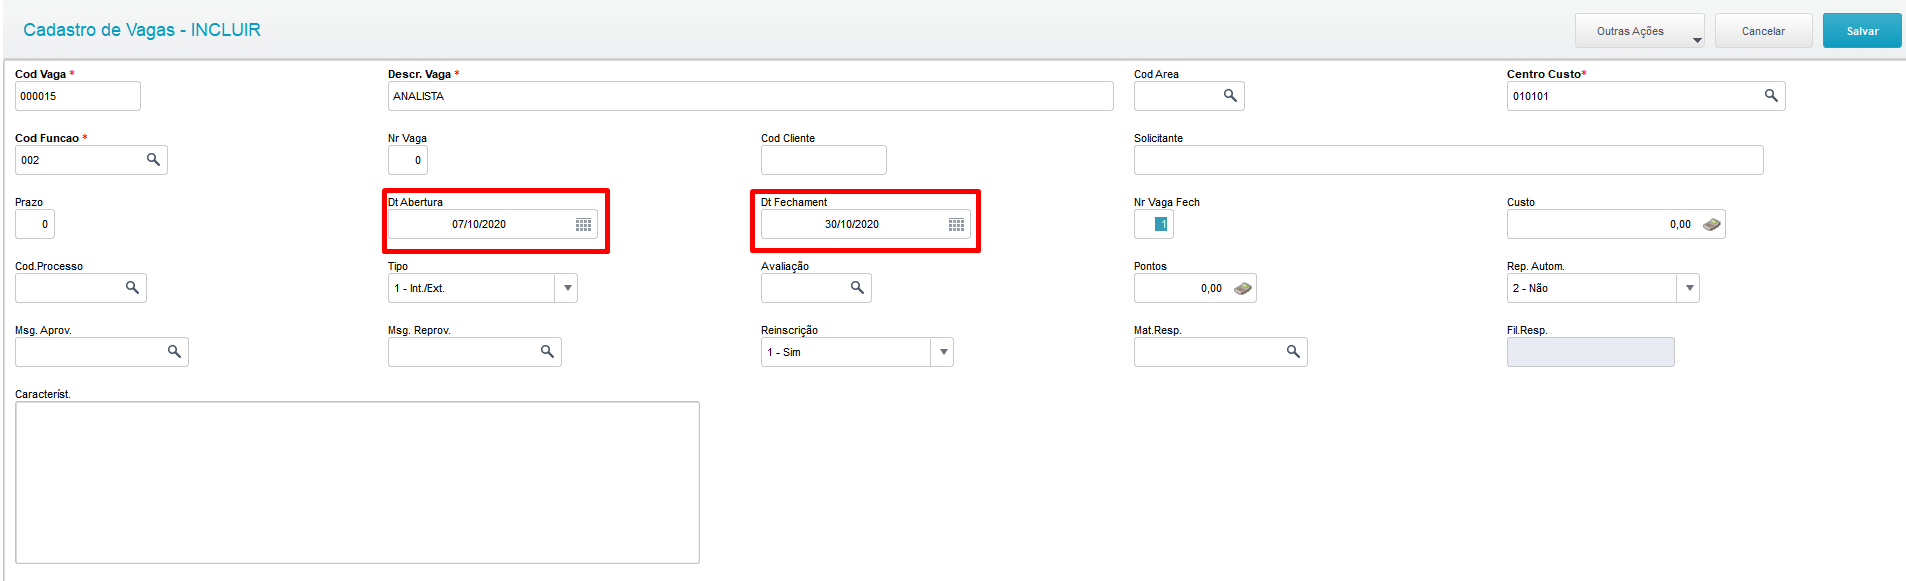Viewport: 1906px width, 581px height.
Task: Click the Nr Vaga input field
Action: [x=408, y=160]
